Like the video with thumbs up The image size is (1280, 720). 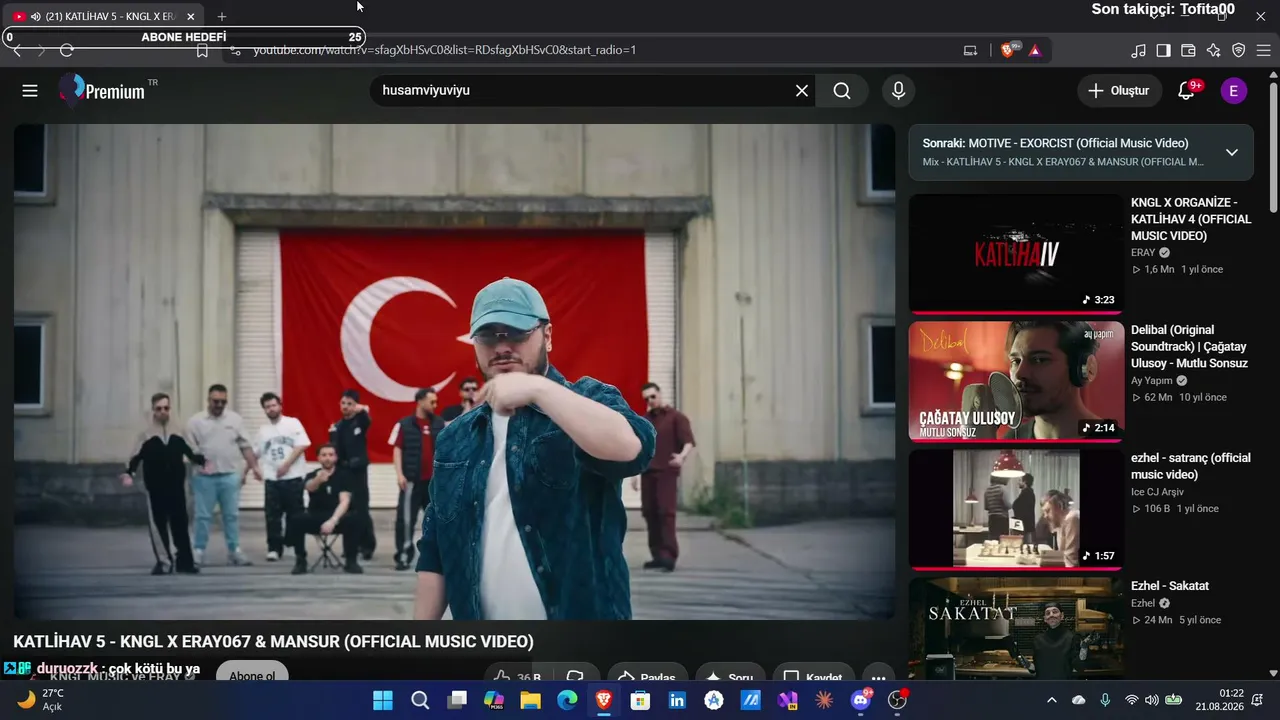pos(516,676)
